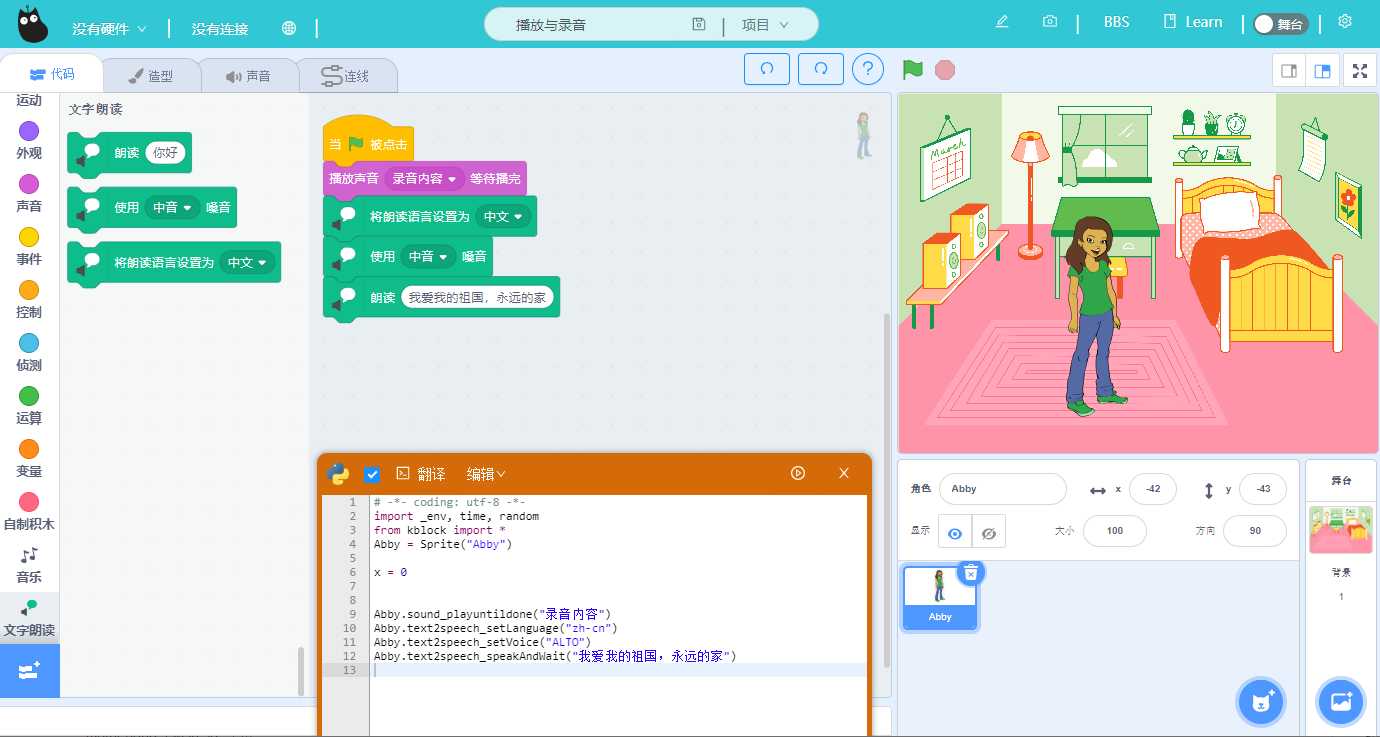Image resolution: width=1380 pixels, height=737 pixels.
Task: Select the Abby sprite thumbnail
Action: pos(940,597)
